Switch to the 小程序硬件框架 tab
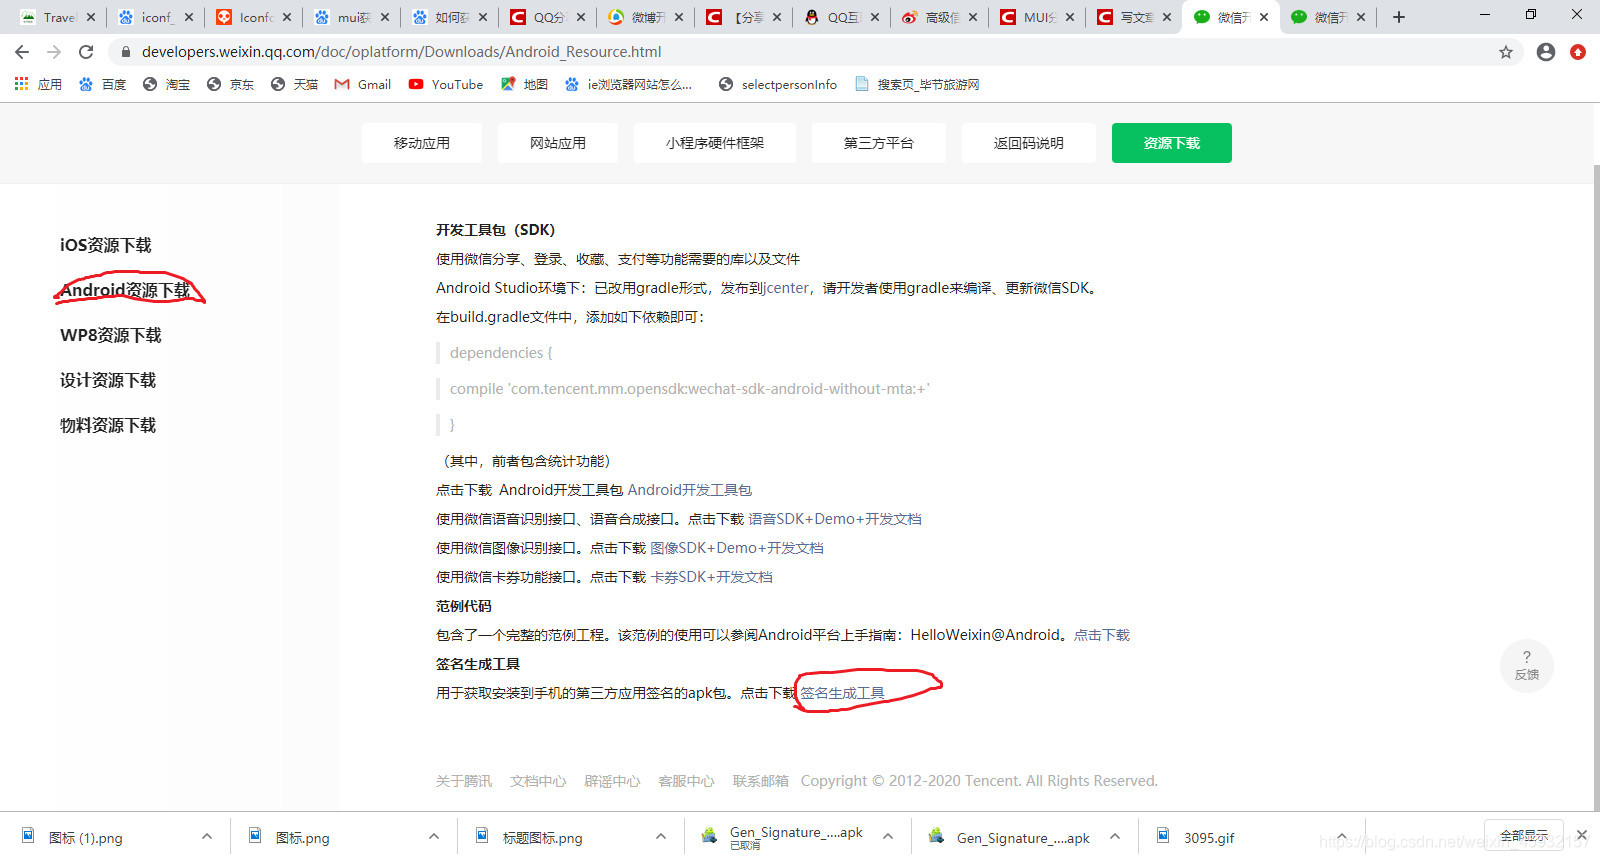This screenshot has width=1600, height=860. click(715, 143)
